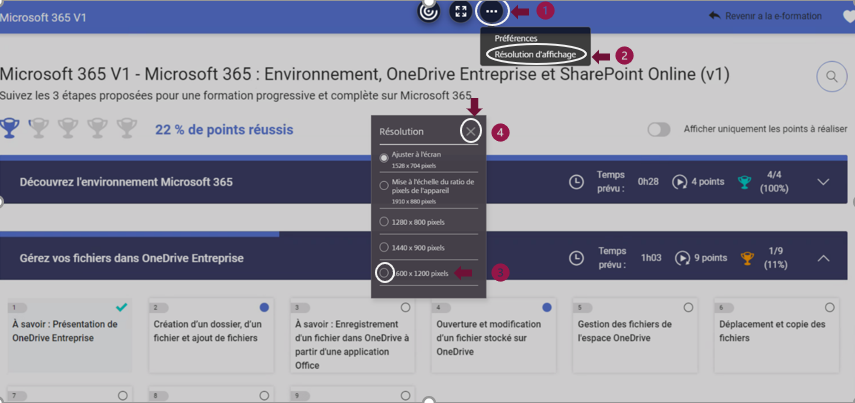Click the 22 % de points réussis text
This screenshot has height=403, width=855.
[x=224, y=130]
